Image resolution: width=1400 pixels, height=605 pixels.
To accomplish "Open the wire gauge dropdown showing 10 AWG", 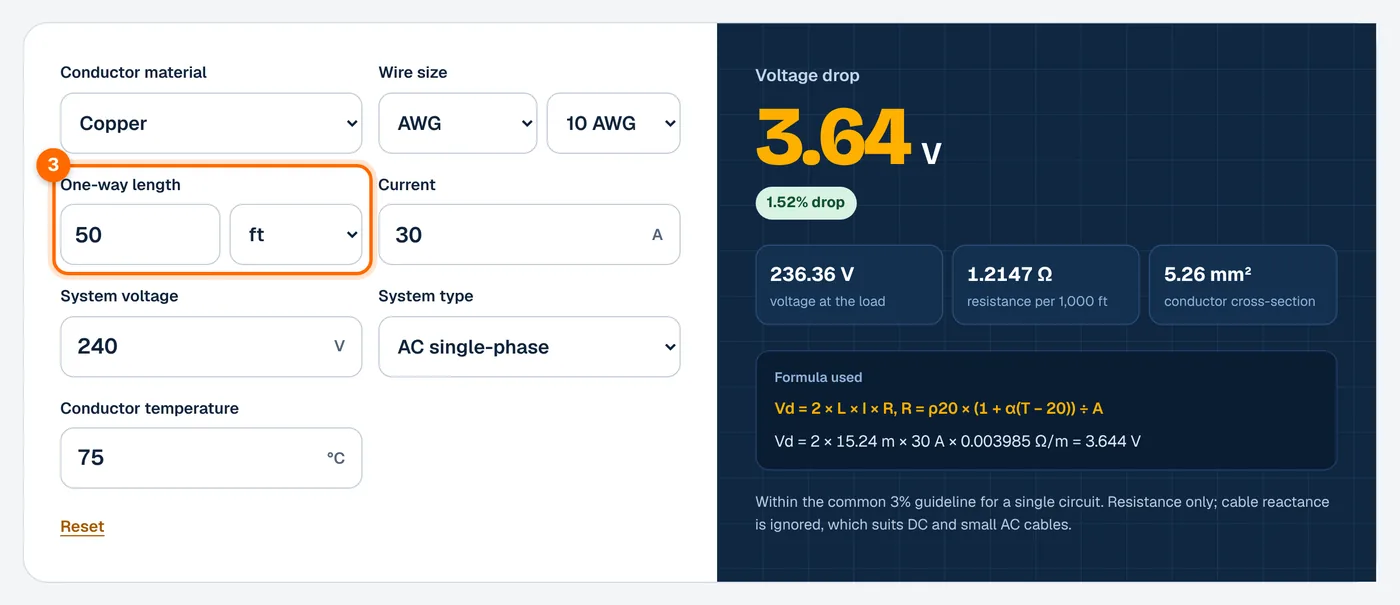I will (x=614, y=123).
